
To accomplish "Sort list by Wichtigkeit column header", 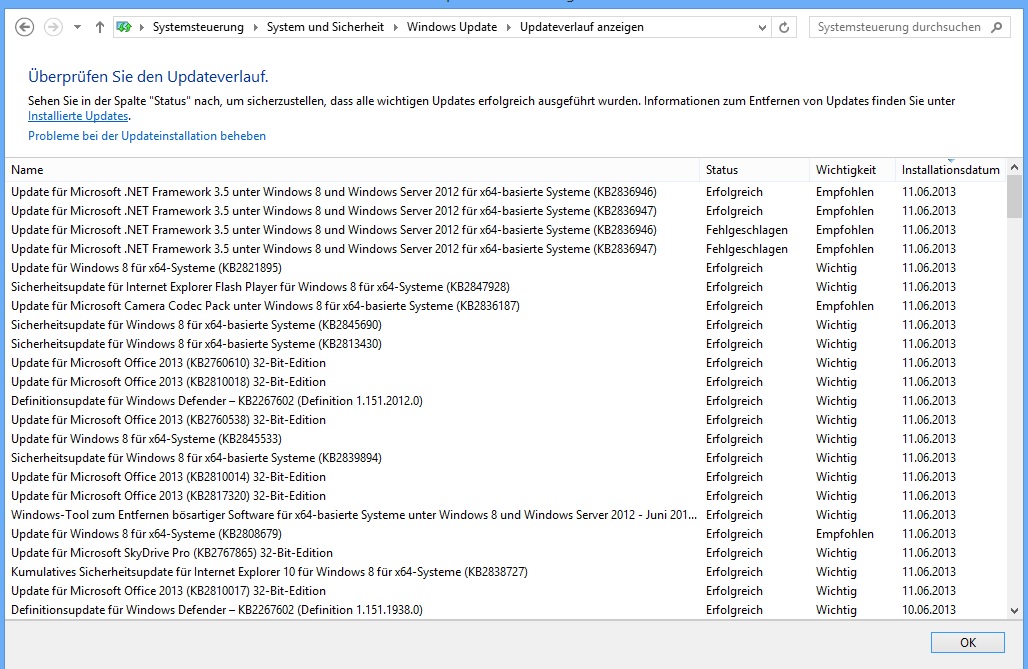I will (x=852, y=170).
